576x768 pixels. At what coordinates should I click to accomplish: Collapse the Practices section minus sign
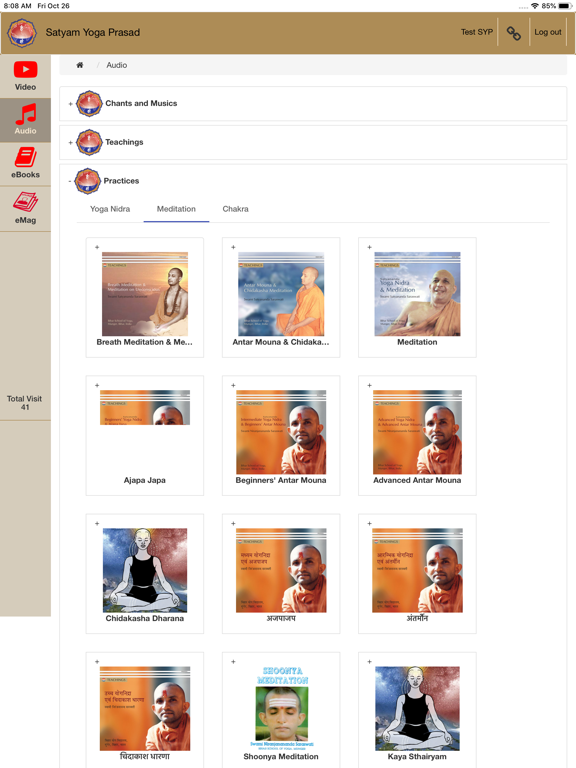point(70,181)
